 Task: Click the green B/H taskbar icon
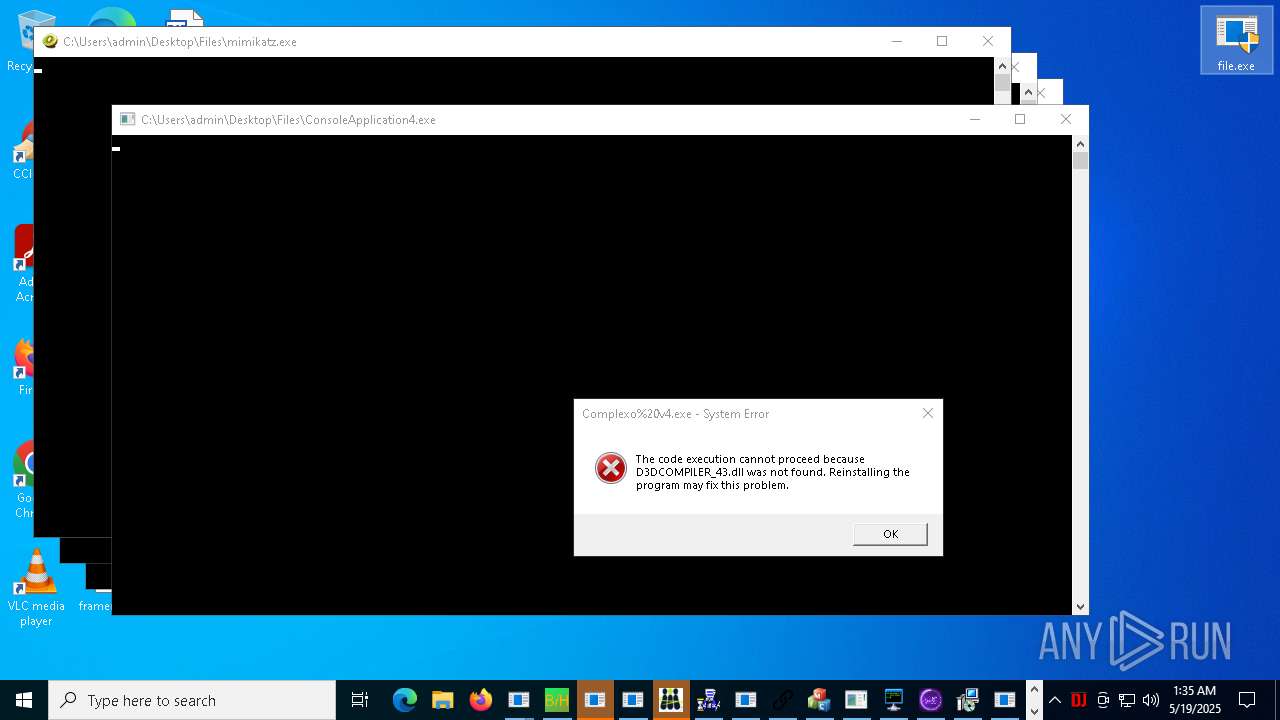pyautogui.click(x=556, y=700)
